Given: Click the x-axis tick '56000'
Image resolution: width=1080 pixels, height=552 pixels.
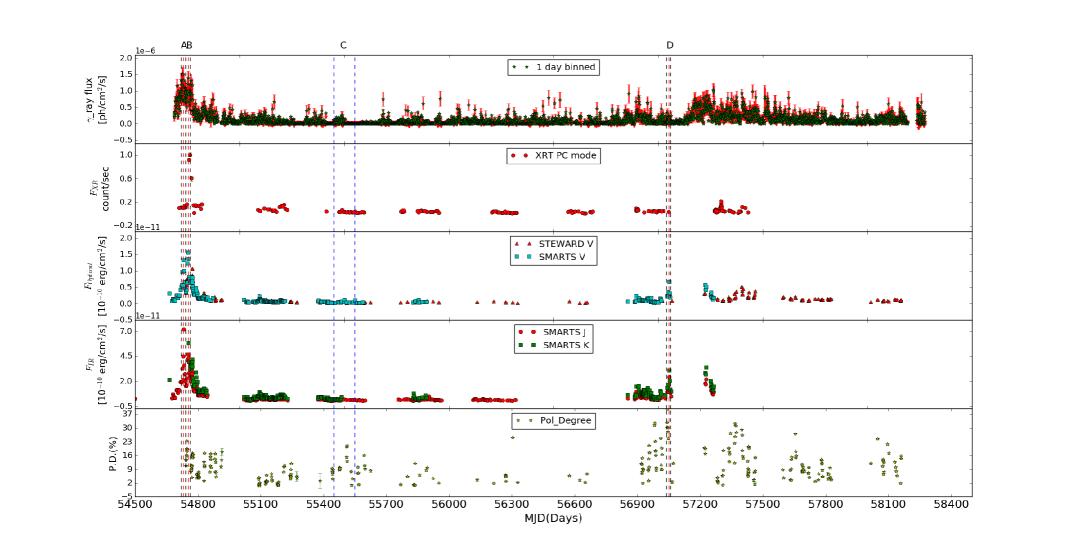Looking at the screenshot, I should coord(449,505).
